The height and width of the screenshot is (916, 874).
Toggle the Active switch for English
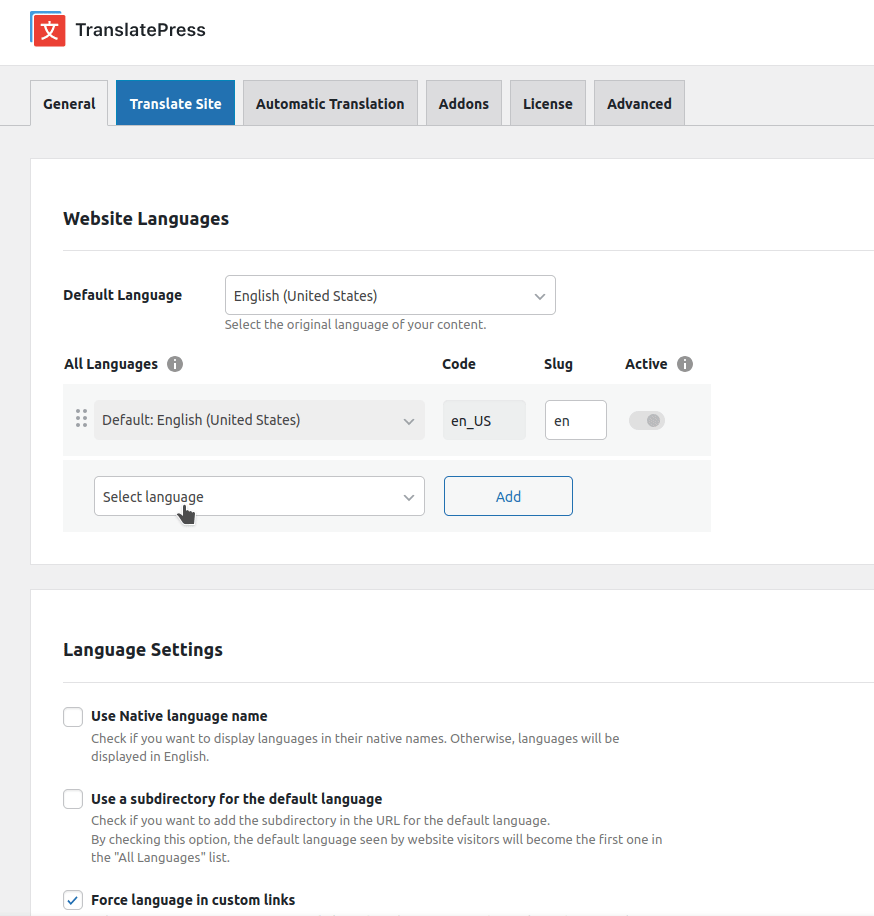pyautogui.click(x=647, y=420)
